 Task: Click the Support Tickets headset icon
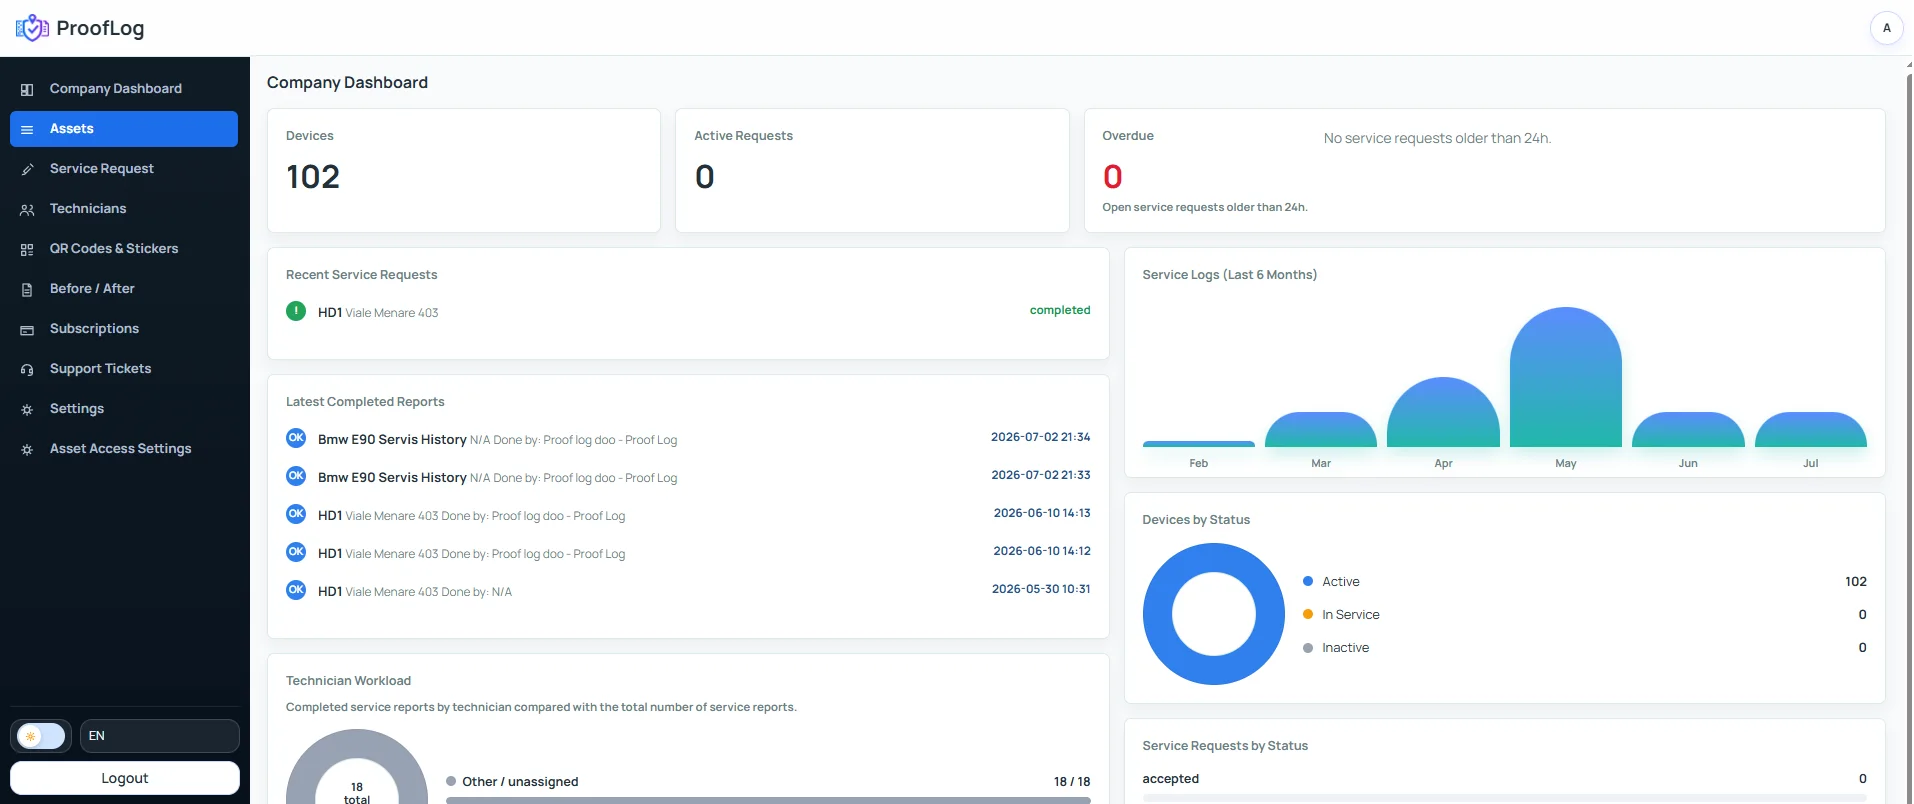coord(27,369)
